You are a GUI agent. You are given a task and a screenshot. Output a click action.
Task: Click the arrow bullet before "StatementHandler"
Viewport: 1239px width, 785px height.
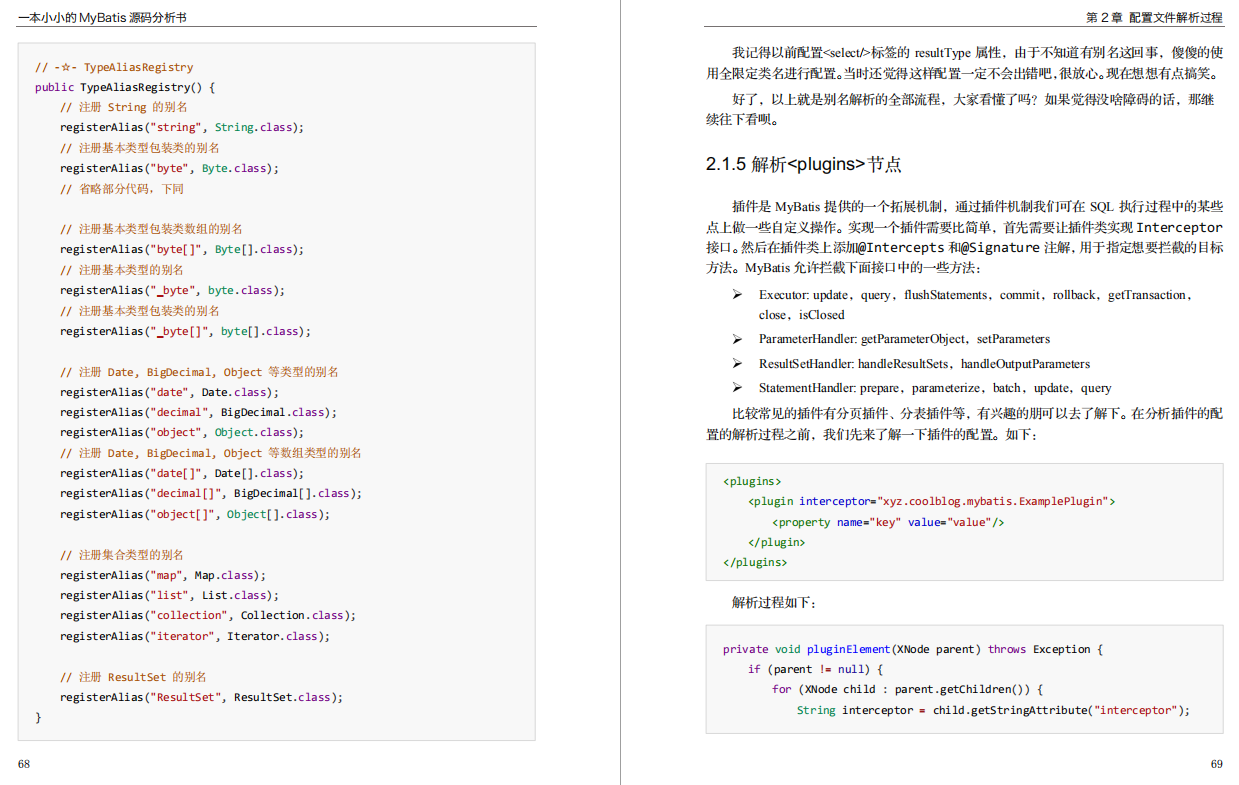(737, 388)
